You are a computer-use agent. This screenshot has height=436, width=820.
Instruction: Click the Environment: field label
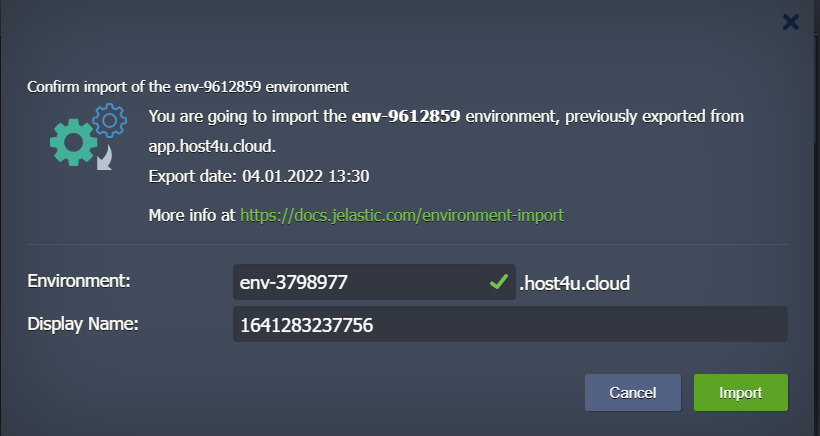tap(78, 281)
